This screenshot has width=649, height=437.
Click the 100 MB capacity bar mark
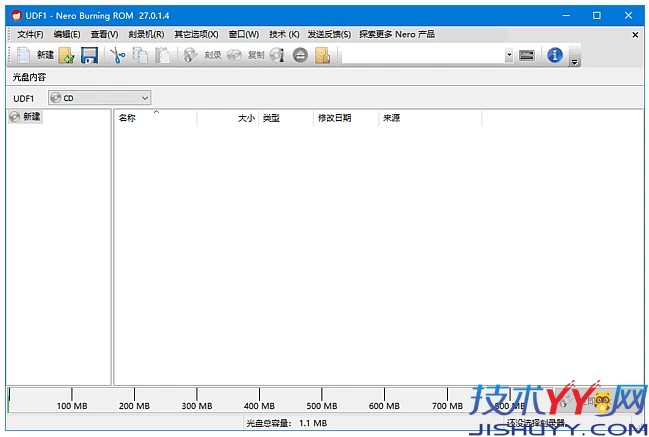pyautogui.click(x=72, y=406)
